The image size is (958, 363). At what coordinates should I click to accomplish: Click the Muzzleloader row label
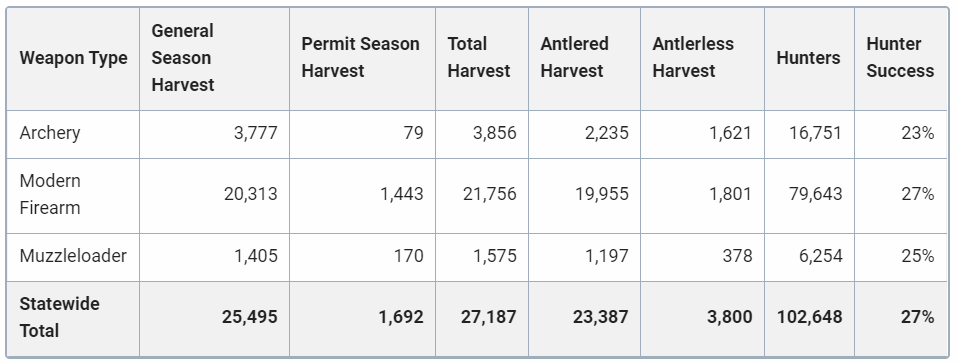(73, 255)
